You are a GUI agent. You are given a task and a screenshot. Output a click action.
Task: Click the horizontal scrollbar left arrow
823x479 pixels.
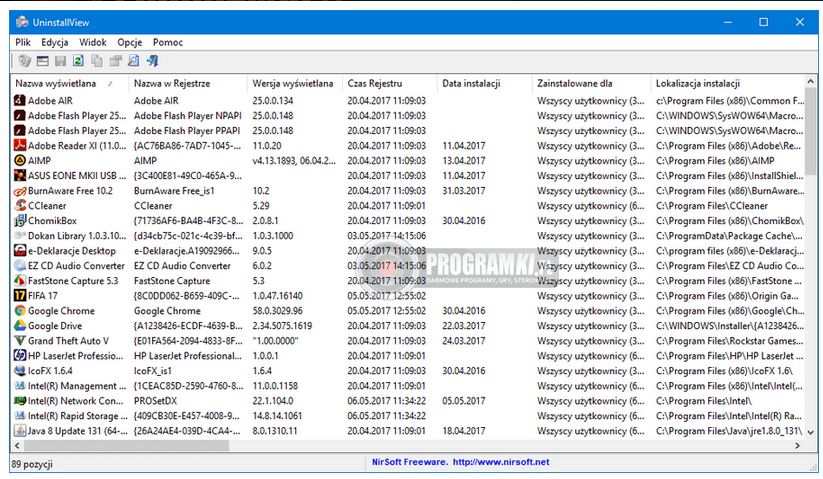[17, 445]
